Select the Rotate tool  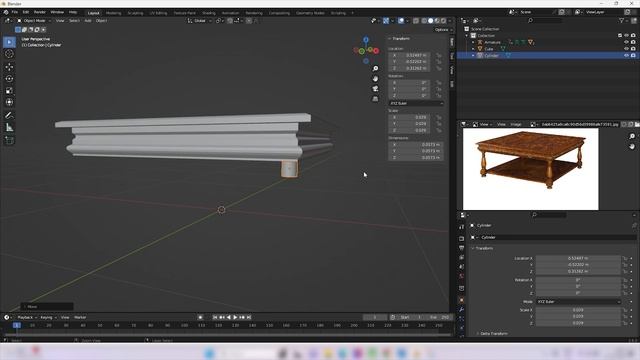click(x=9, y=79)
